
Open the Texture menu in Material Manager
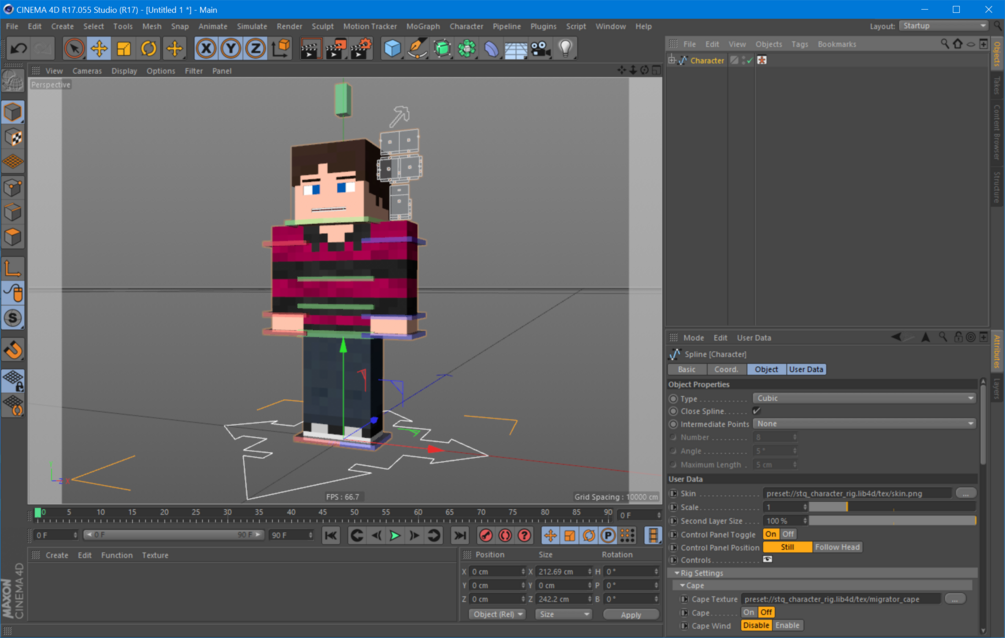[x=155, y=555]
